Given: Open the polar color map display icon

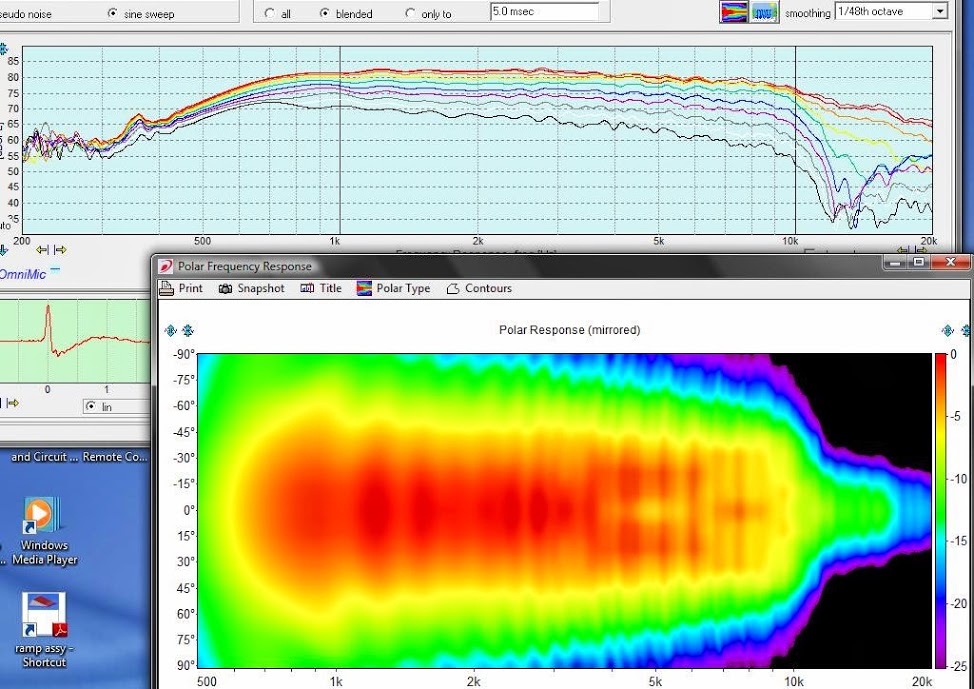Looking at the screenshot, I should coord(733,12).
